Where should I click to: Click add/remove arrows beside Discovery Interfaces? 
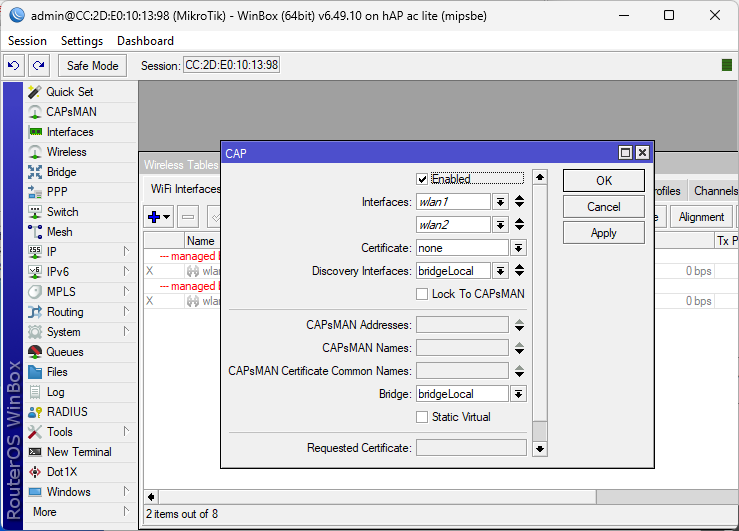tap(519, 271)
